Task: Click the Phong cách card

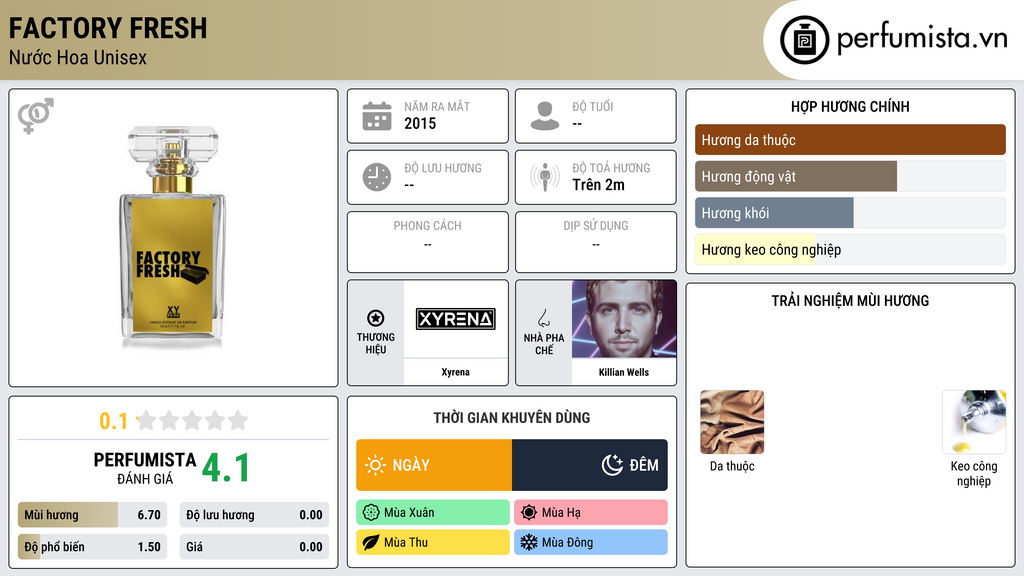Action: 428,242
